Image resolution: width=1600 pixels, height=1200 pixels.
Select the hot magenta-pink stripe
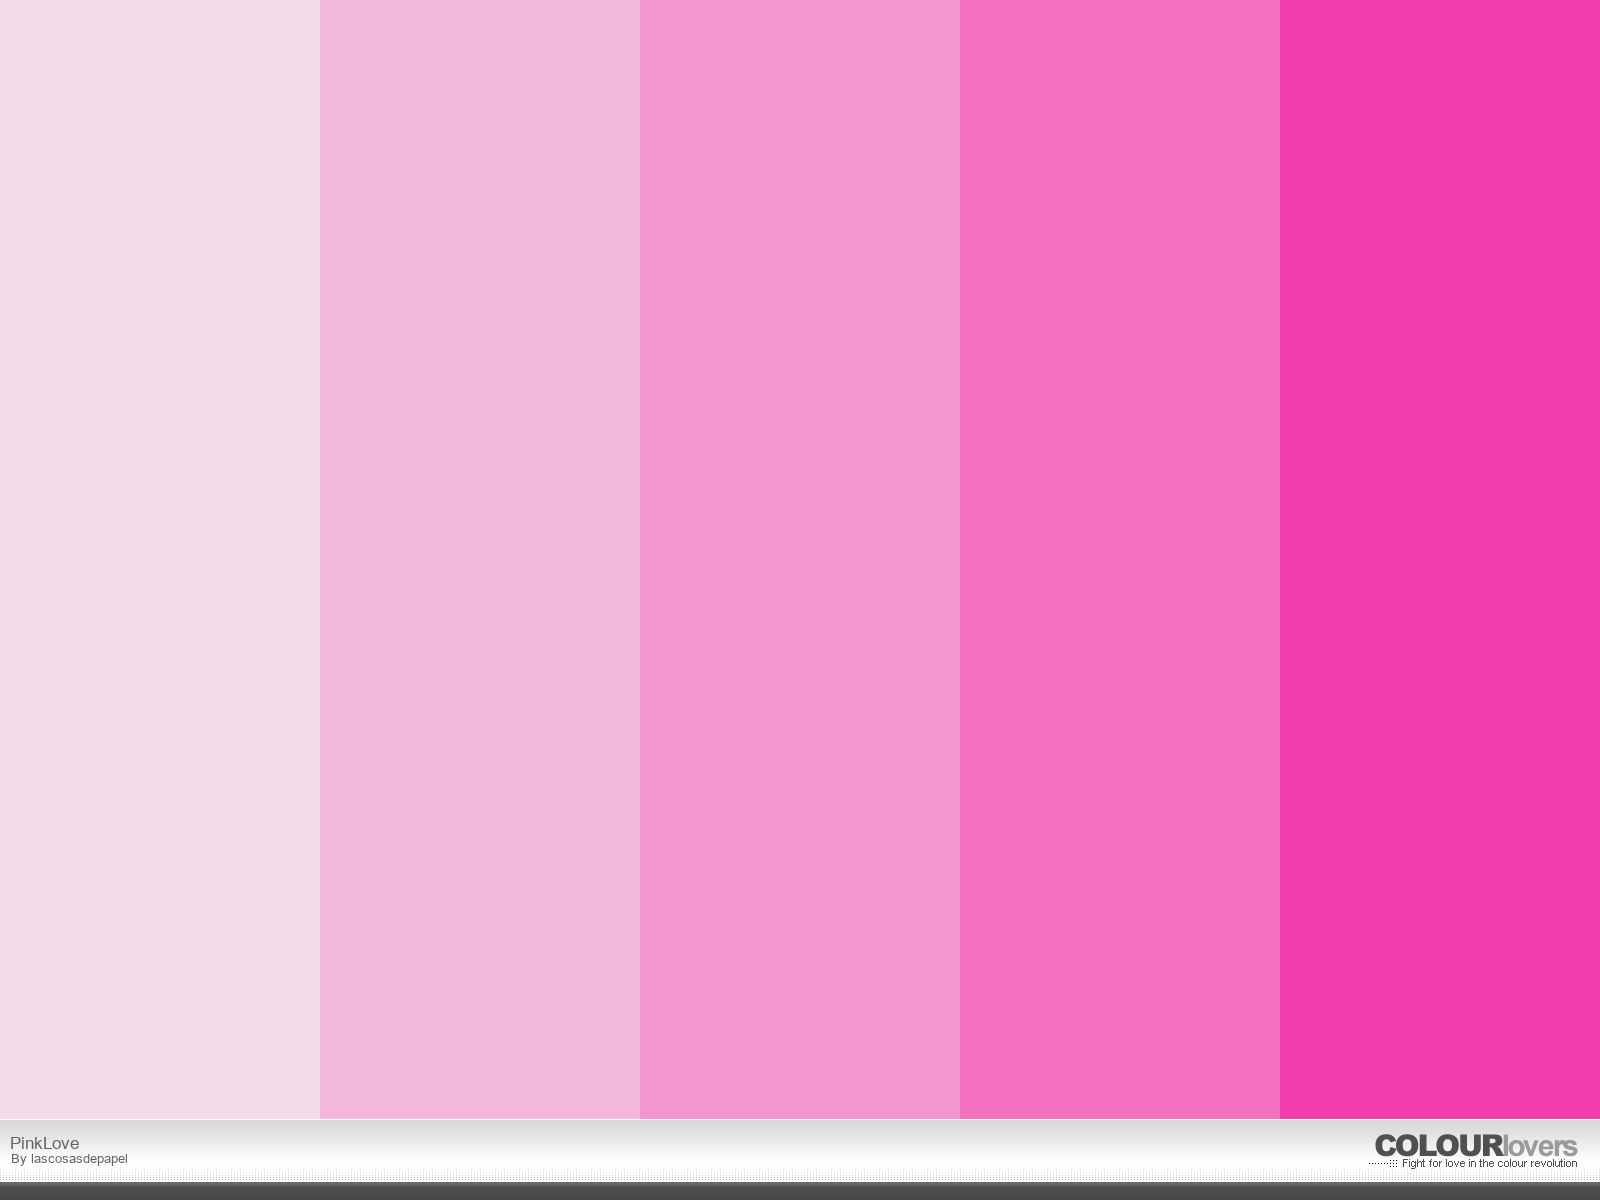click(1440, 559)
